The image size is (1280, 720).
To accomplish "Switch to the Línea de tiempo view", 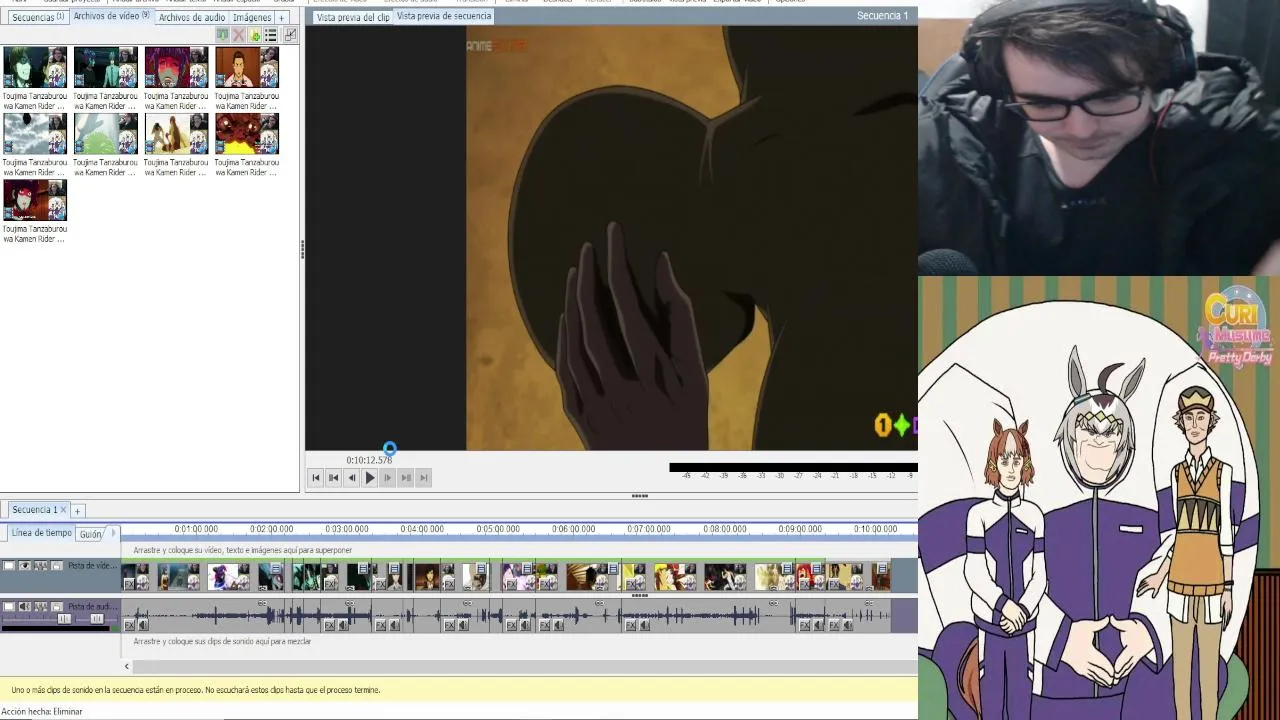I will pyautogui.click(x=41, y=533).
